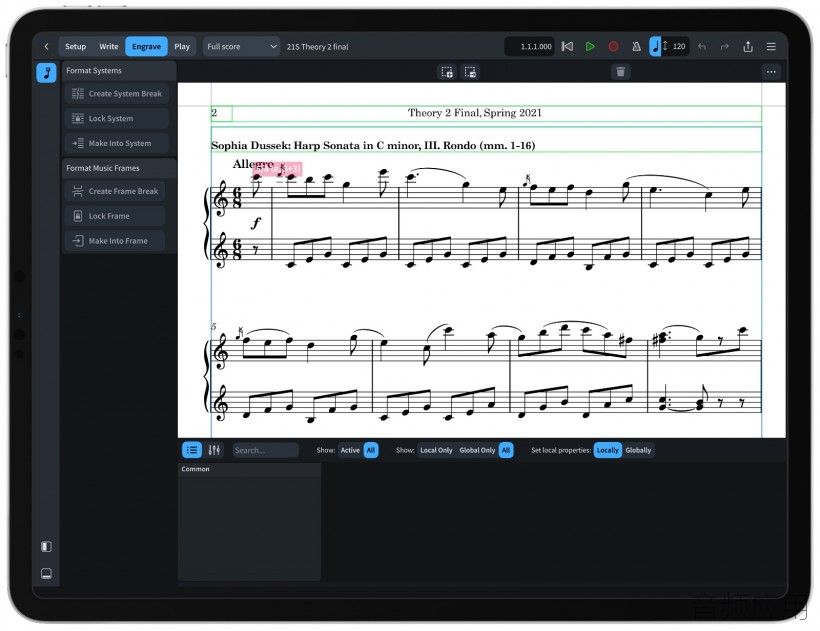Toggle the left panel visibility icon
The height and width of the screenshot is (631, 820).
46,546
